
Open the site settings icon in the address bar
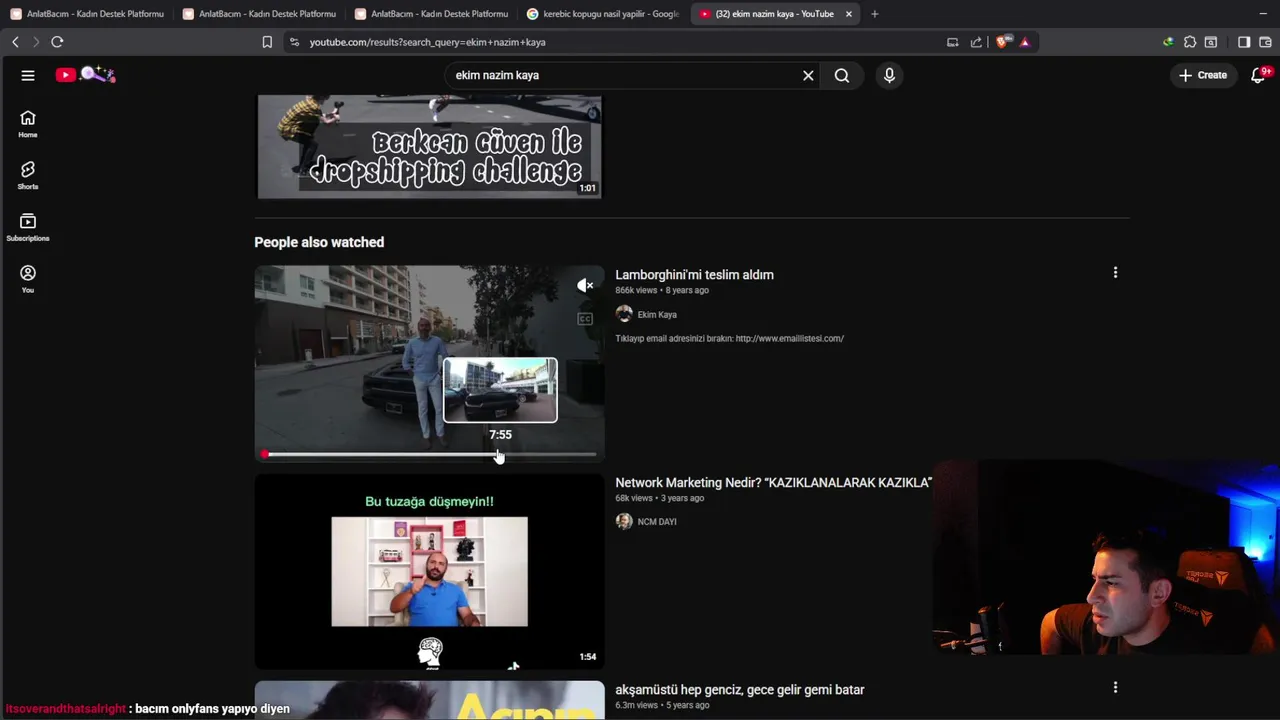[294, 42]
